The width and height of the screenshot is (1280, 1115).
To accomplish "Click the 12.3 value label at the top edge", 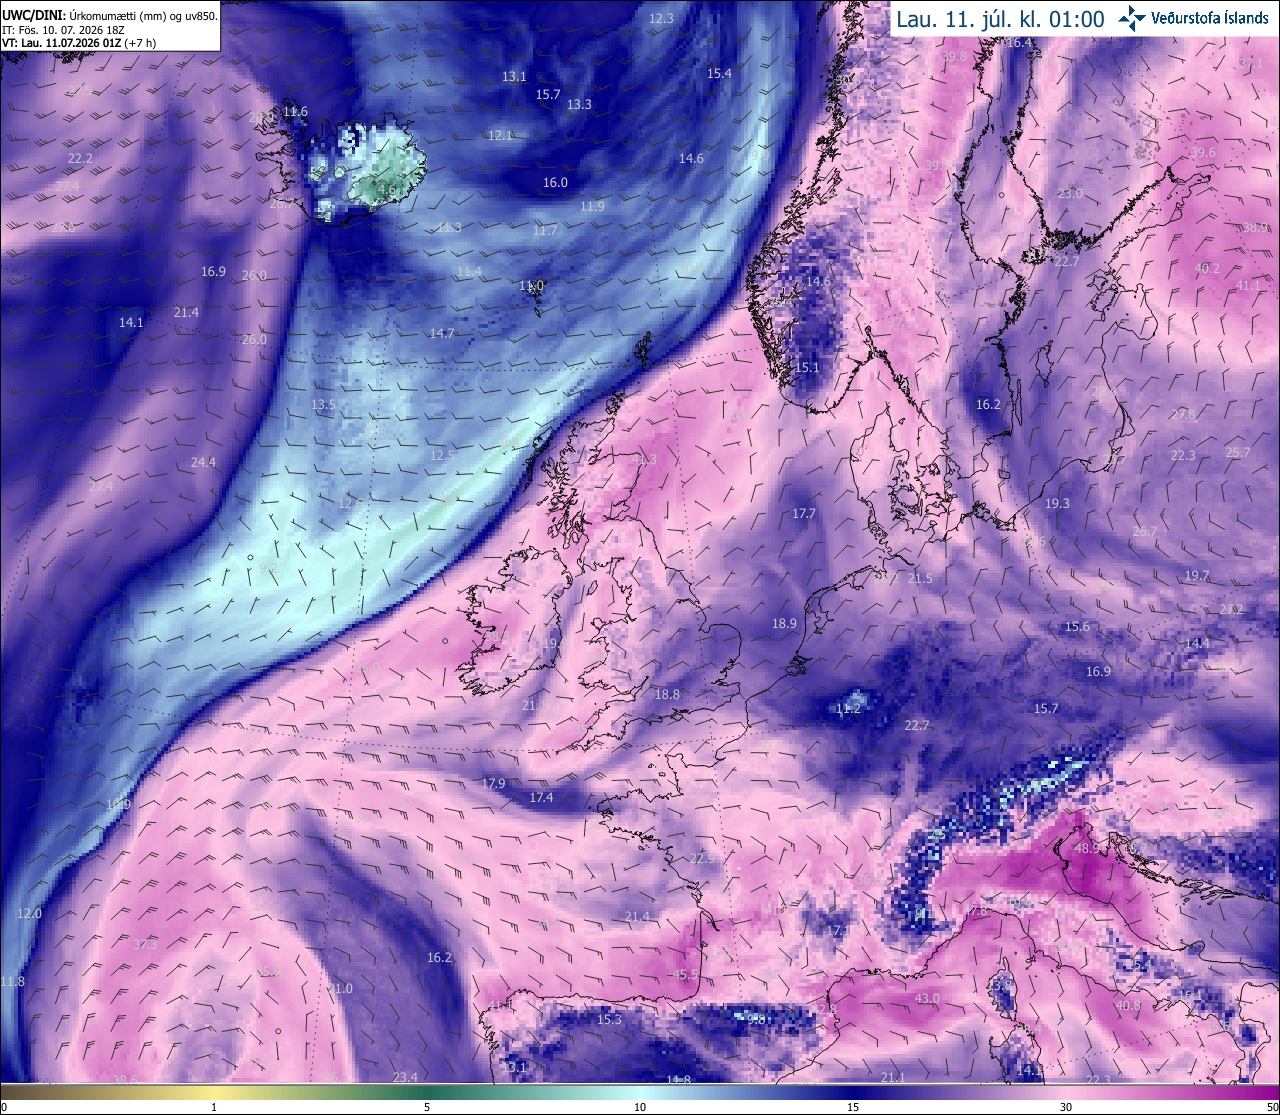I will pos(661,18).
